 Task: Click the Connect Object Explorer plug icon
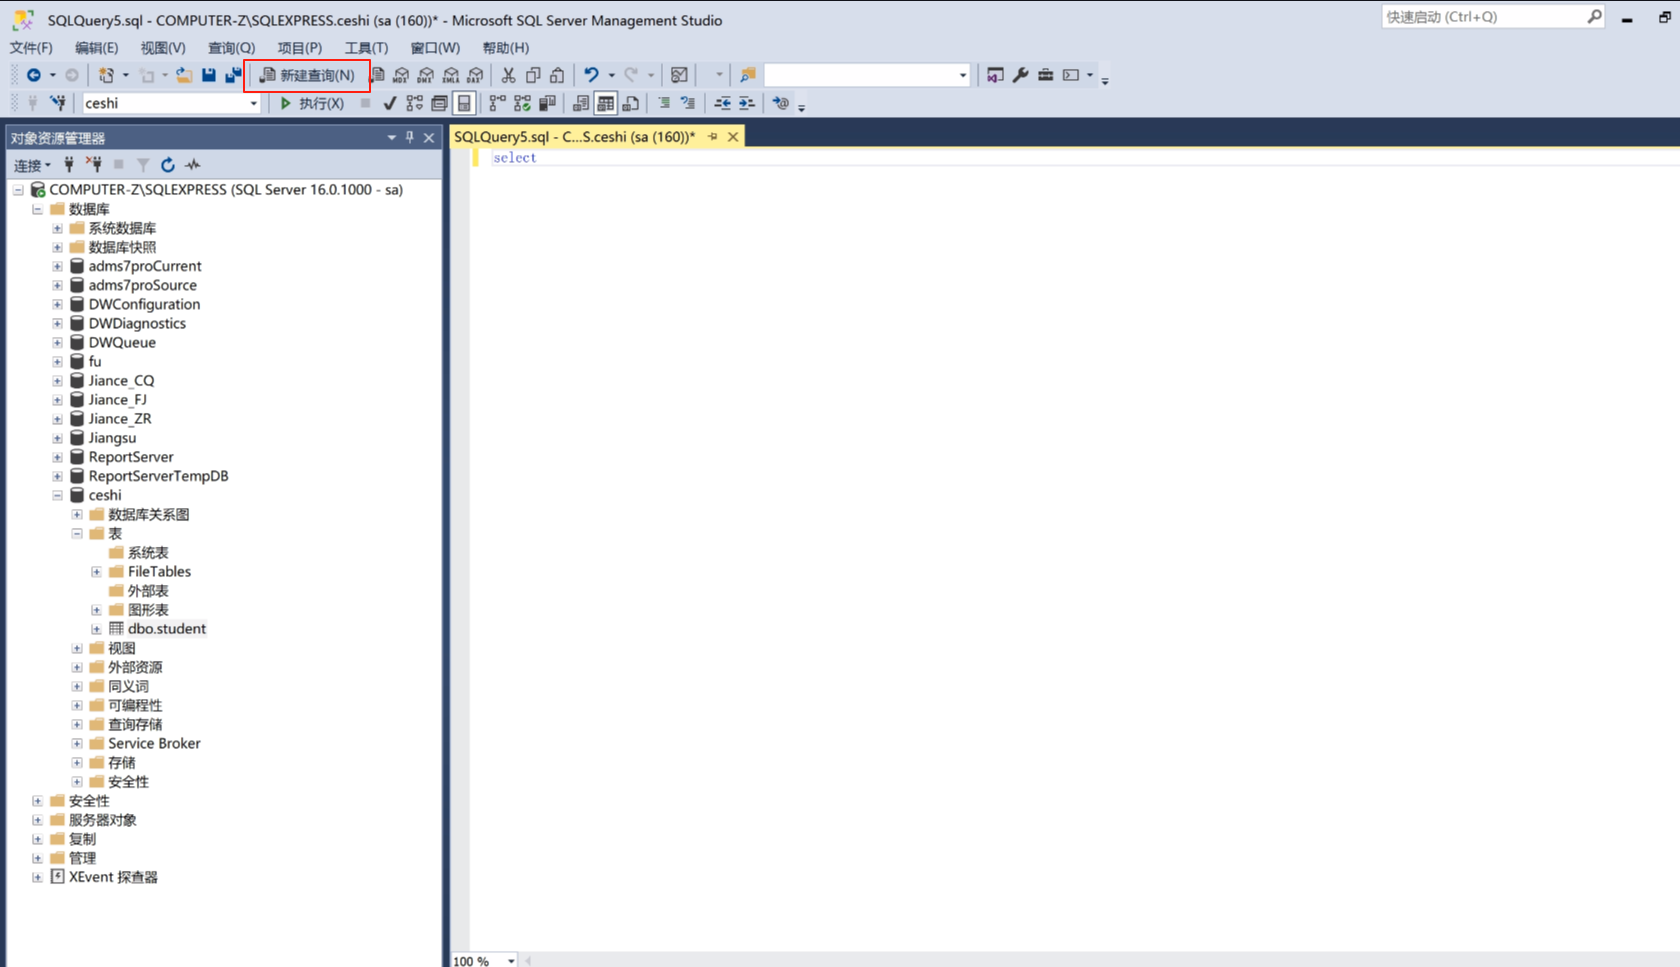[x=69, y=164]
